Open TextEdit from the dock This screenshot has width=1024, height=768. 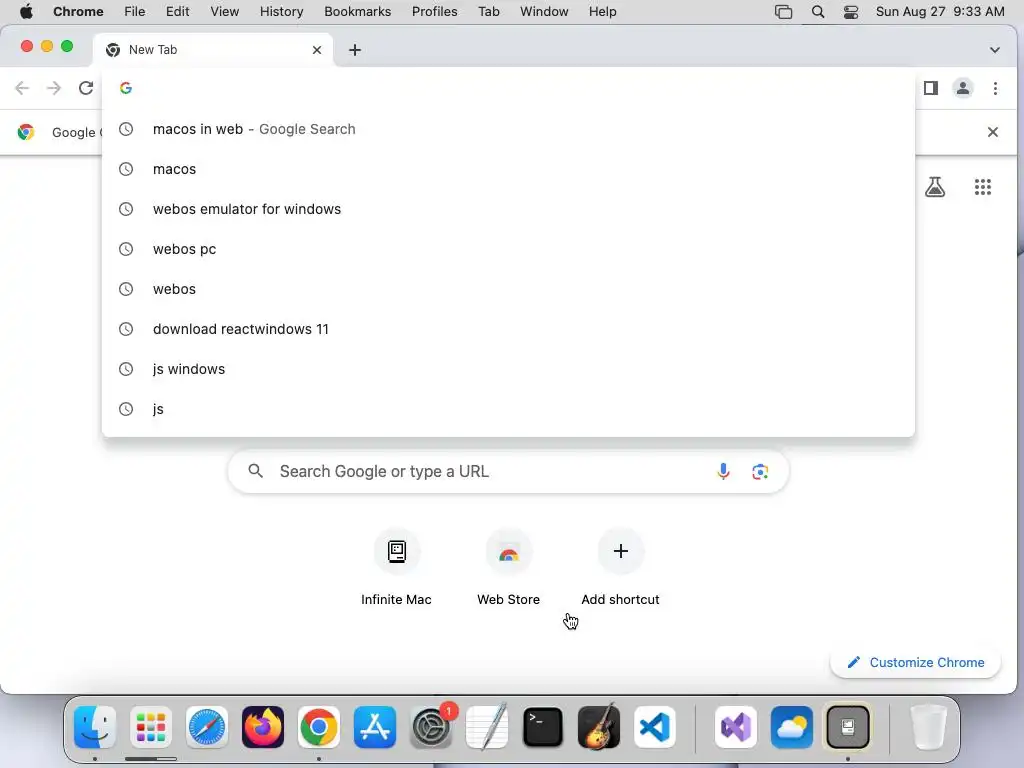[x=487, y=727]
